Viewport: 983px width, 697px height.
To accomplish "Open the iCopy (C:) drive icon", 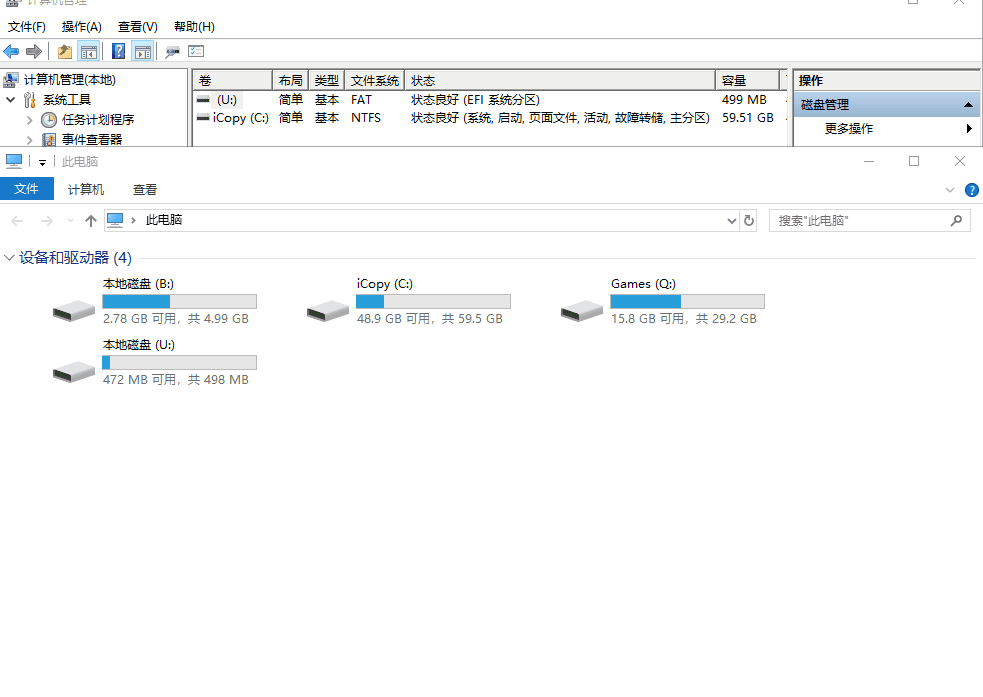I will click(329, 311).
